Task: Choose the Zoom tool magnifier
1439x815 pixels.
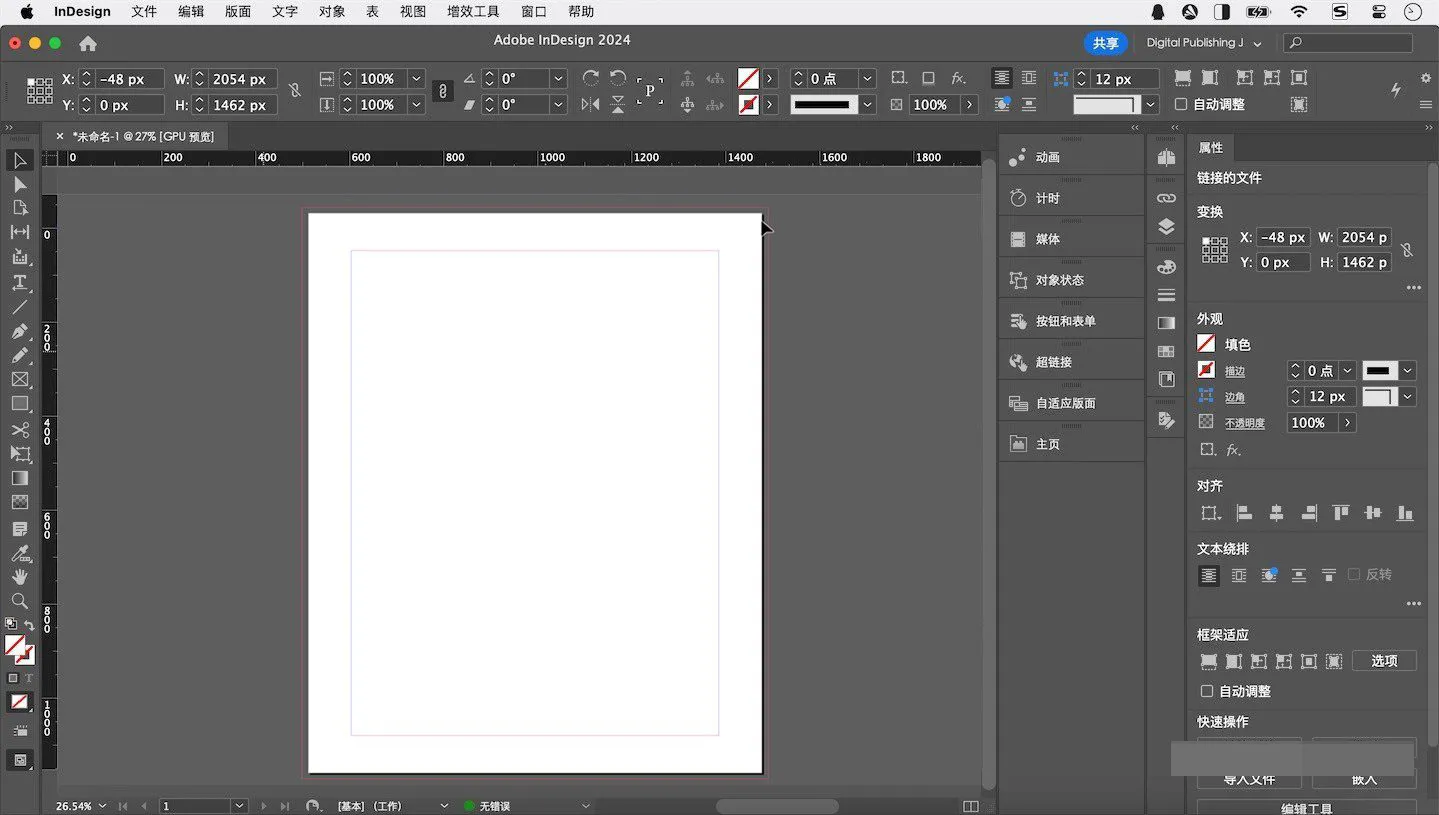Action: [19, 601]
